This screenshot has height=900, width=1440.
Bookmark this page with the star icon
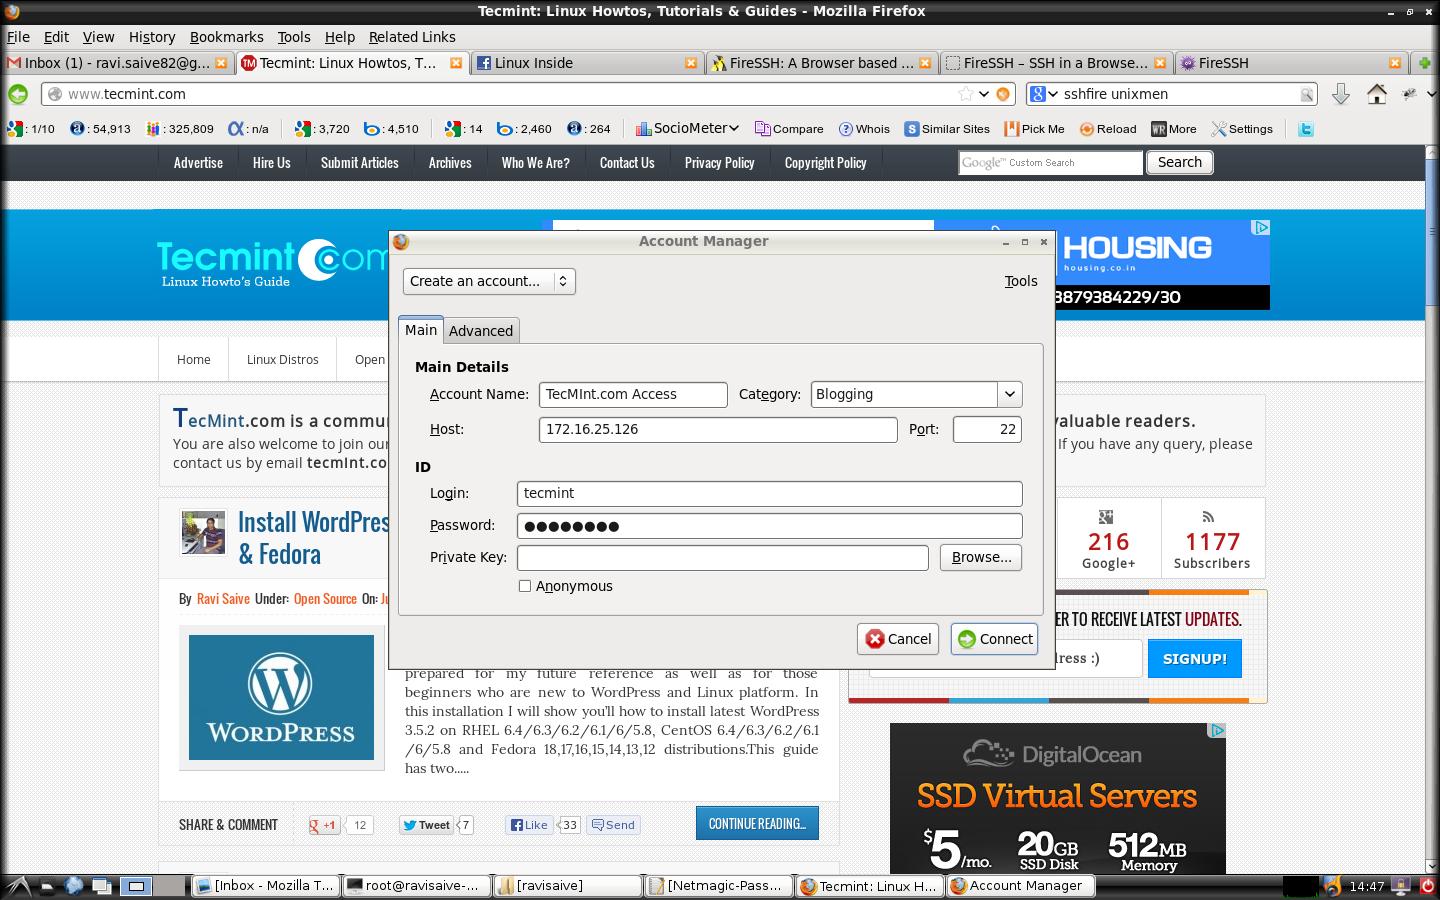tap(965, 94)
